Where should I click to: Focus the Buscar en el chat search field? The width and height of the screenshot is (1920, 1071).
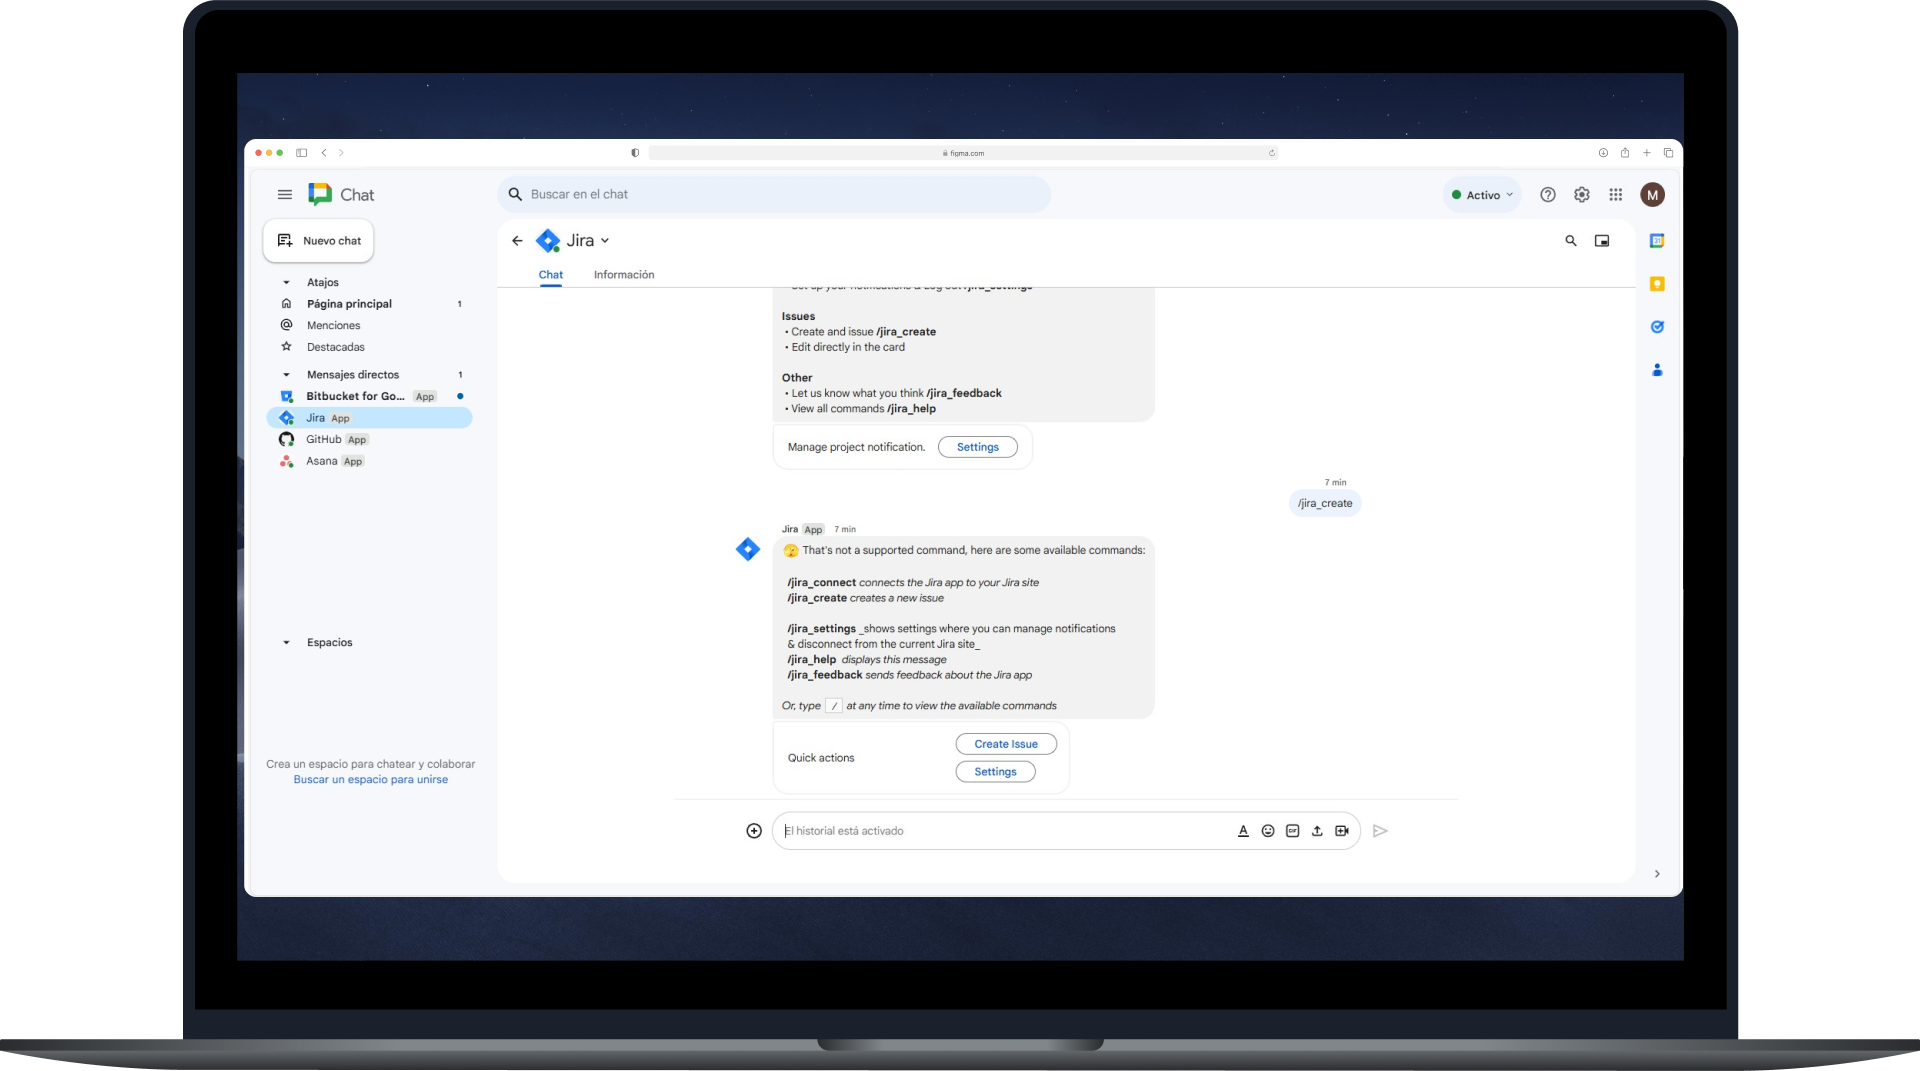(x=774, y=195)
